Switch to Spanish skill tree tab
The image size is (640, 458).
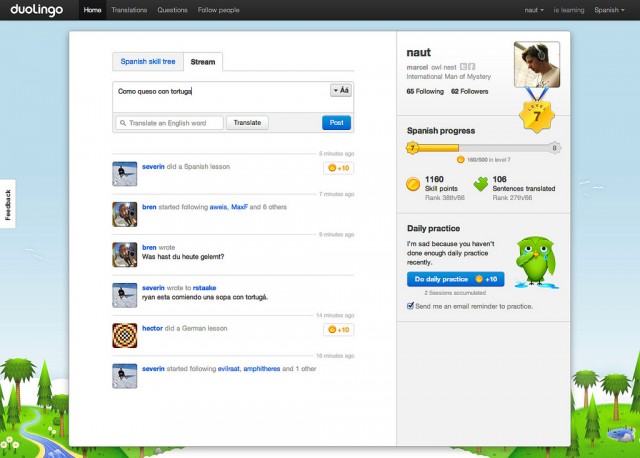click(x=148, y=62)
